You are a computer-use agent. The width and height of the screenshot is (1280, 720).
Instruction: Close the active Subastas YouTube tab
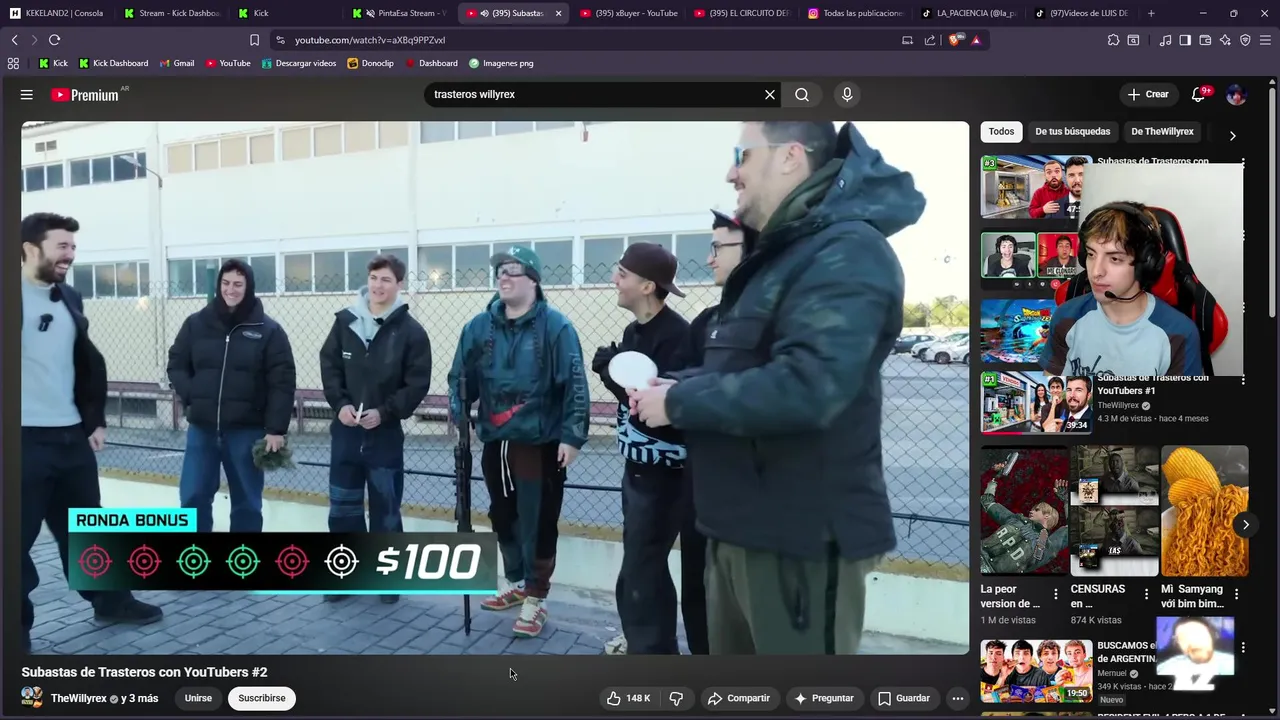(x=558, y=13)
